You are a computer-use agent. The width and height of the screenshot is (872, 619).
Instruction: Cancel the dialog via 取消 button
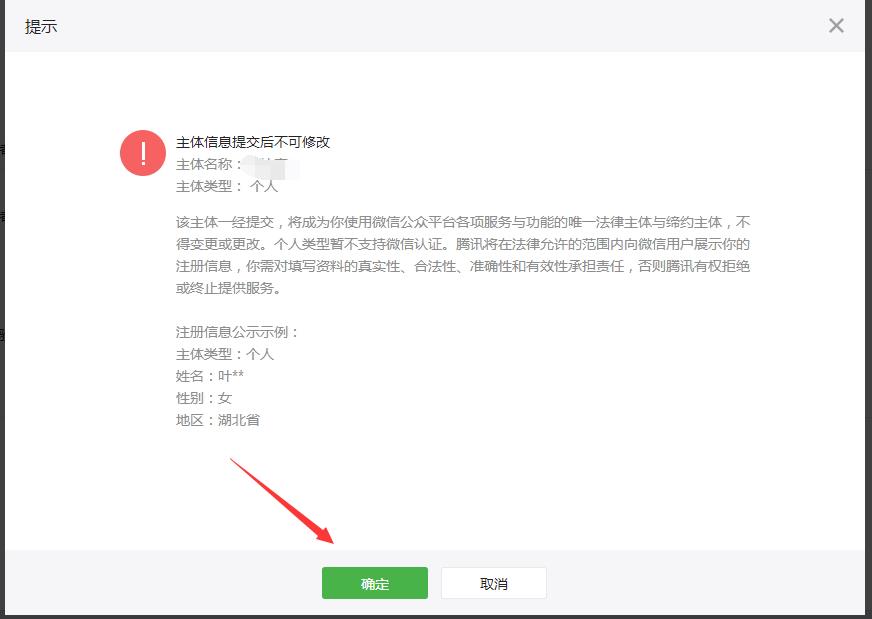(x=494, y=583)
